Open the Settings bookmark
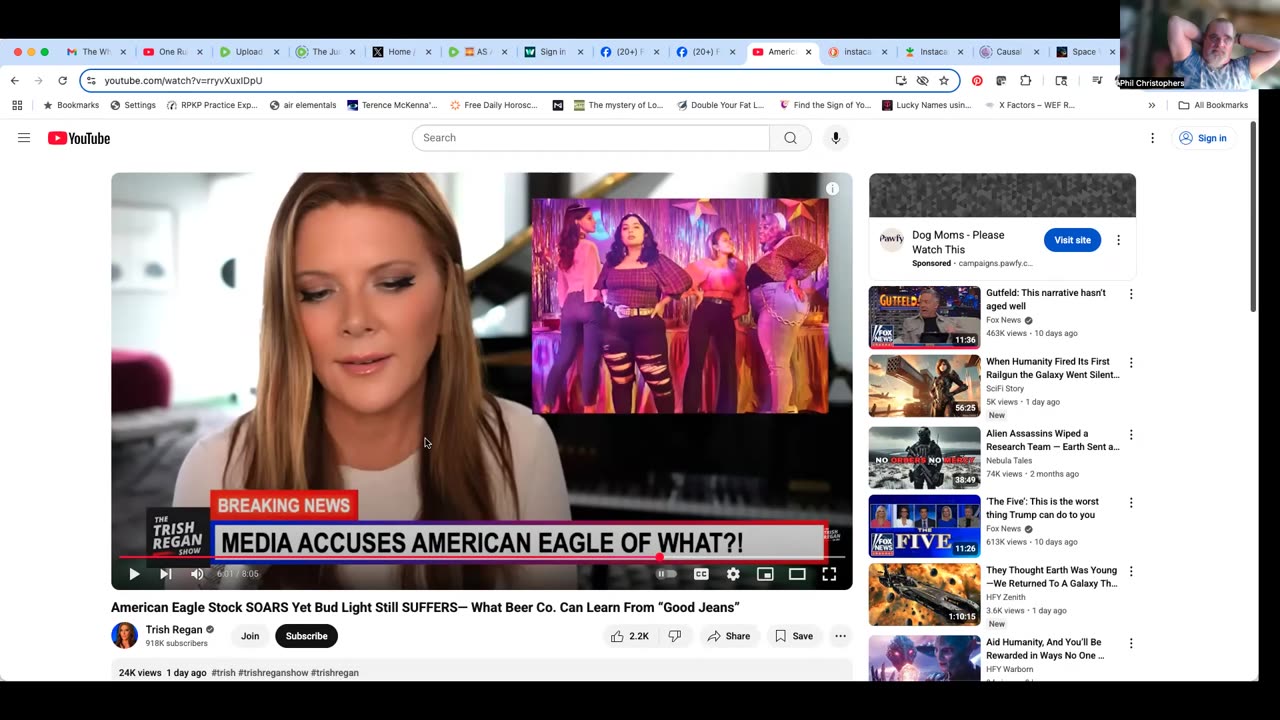Screen dimensions: 1280x720 pyautogui.click(x=133, y=105)
